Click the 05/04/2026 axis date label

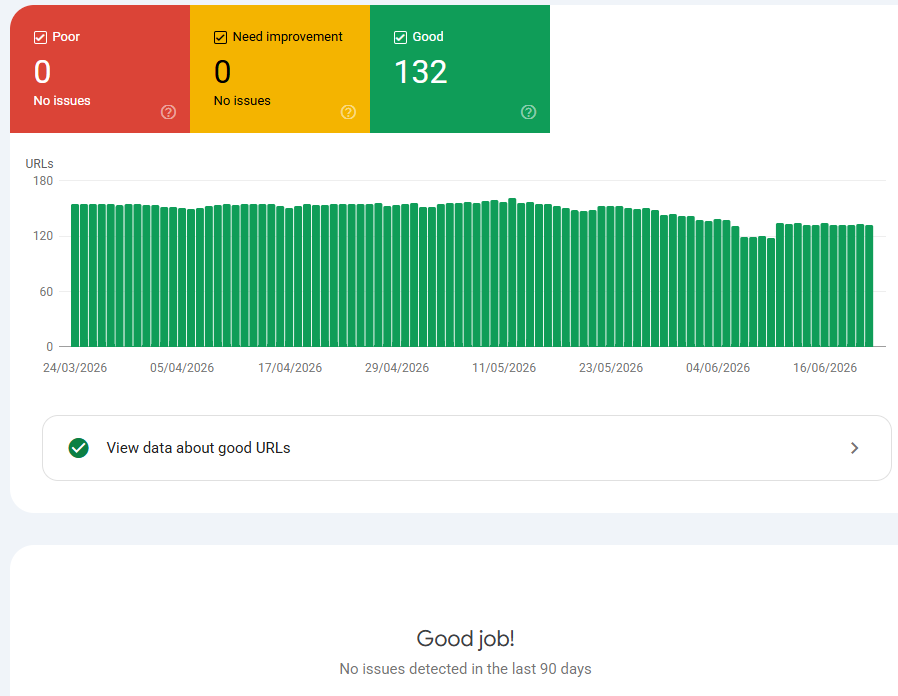point(182,368)
